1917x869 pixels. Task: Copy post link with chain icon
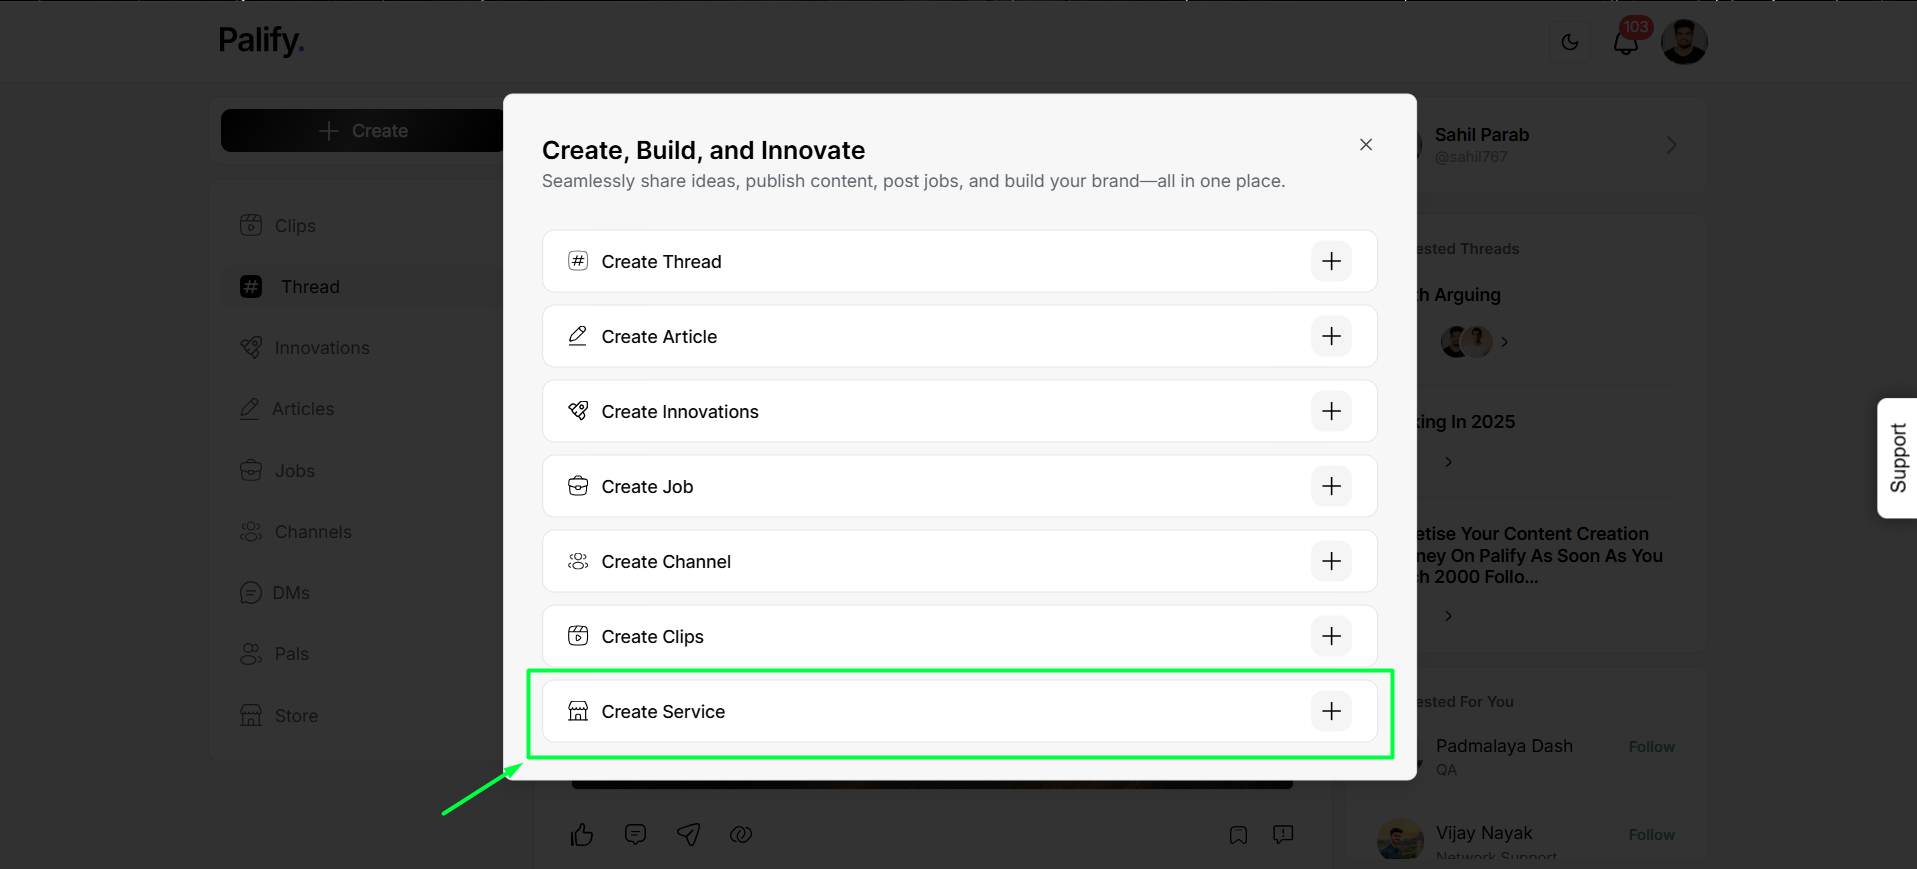[x=741, y=834]
